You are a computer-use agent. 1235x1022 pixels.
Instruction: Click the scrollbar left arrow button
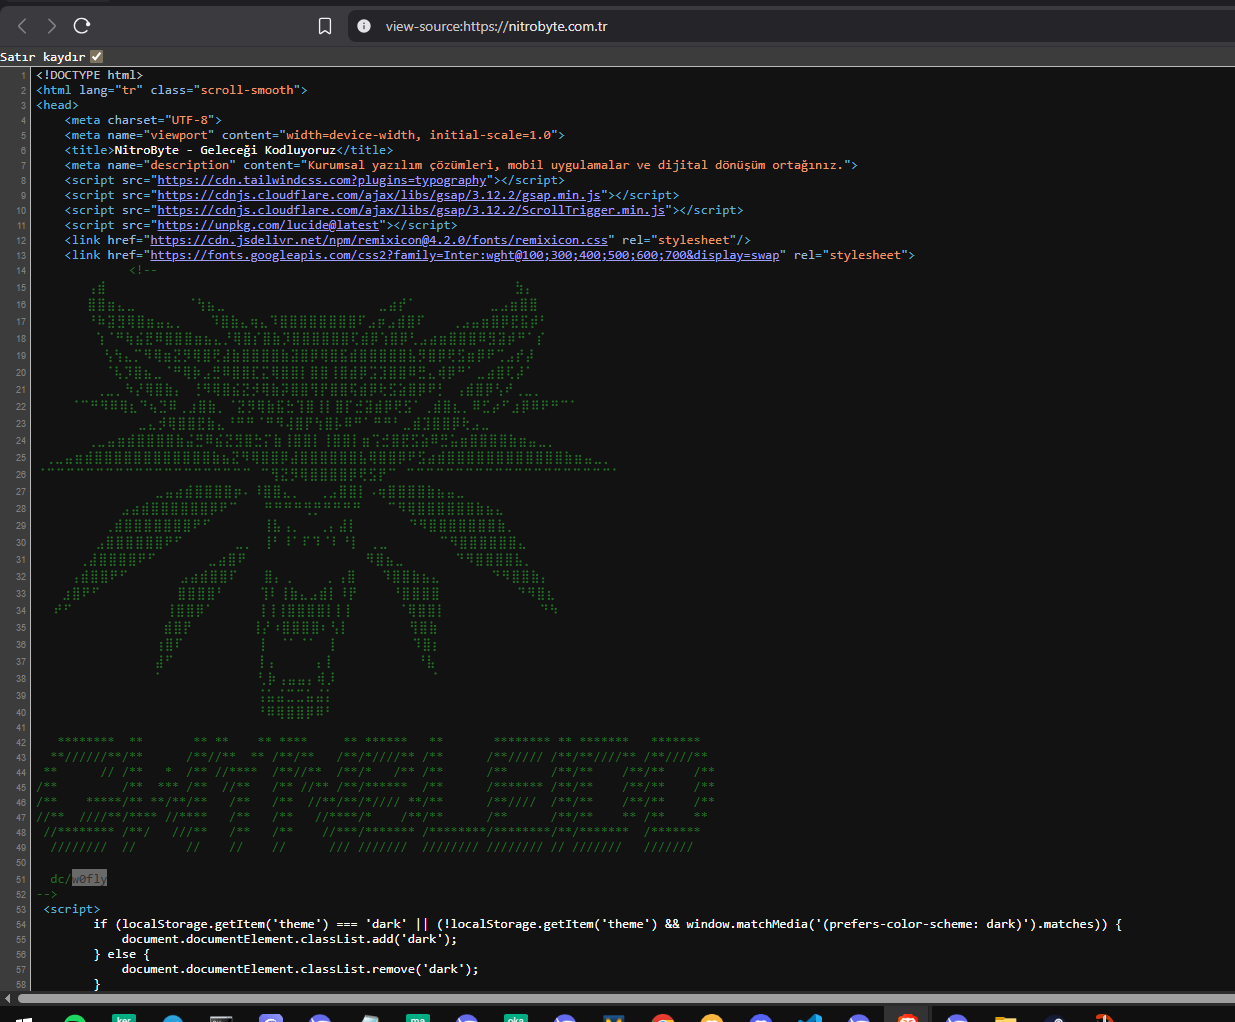click(7, 998)
